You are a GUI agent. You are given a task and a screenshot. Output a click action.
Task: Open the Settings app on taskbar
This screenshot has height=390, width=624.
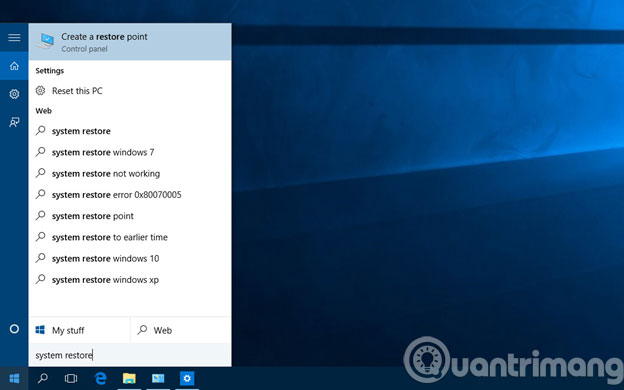[x=187, y=378]
